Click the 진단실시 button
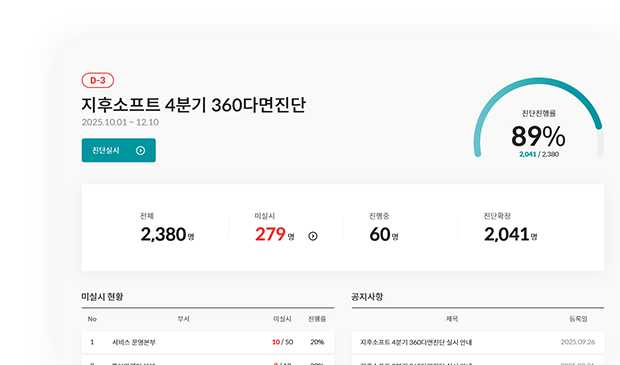620x365 pixels. click(x=119, y=150)
